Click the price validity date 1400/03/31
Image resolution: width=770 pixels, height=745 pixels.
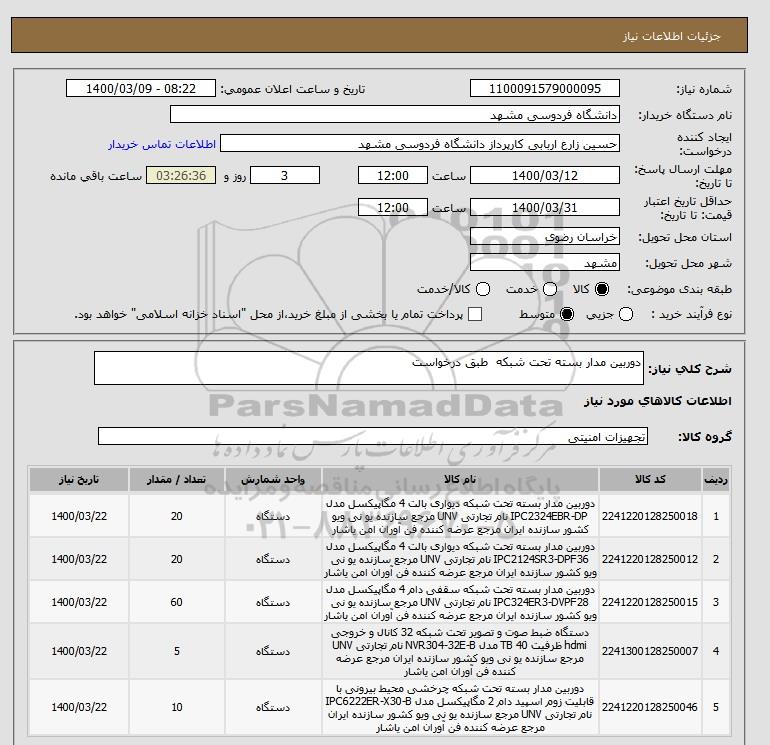[x=545, y=207]
